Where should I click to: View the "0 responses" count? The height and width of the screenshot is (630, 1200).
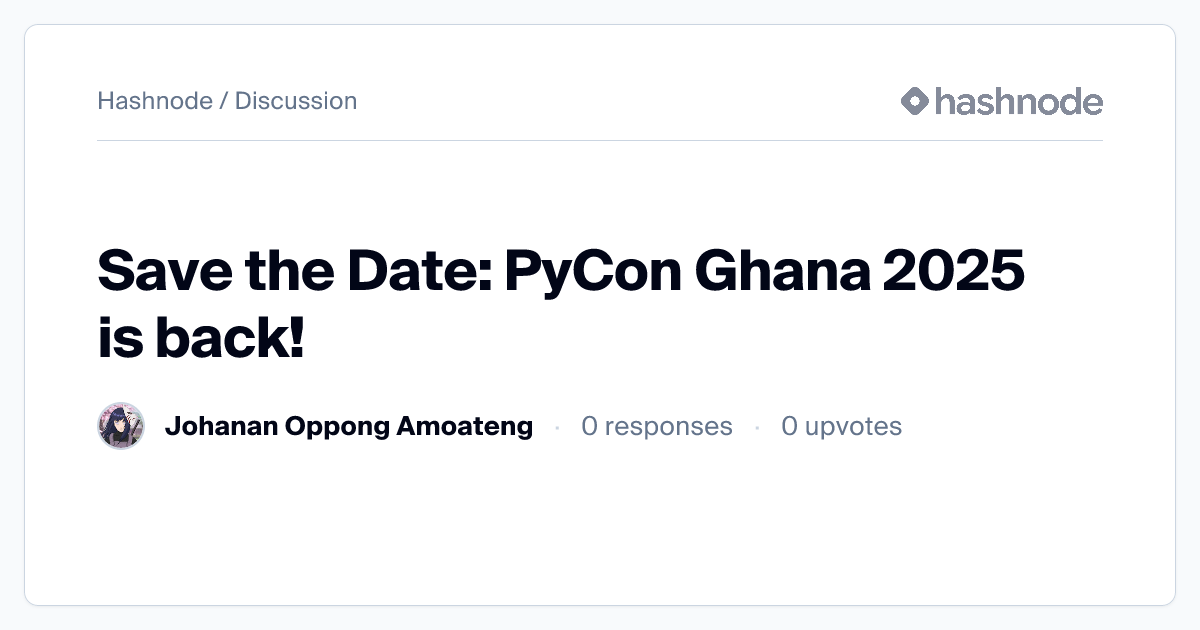pyautogui.click(x=657, y=427)
